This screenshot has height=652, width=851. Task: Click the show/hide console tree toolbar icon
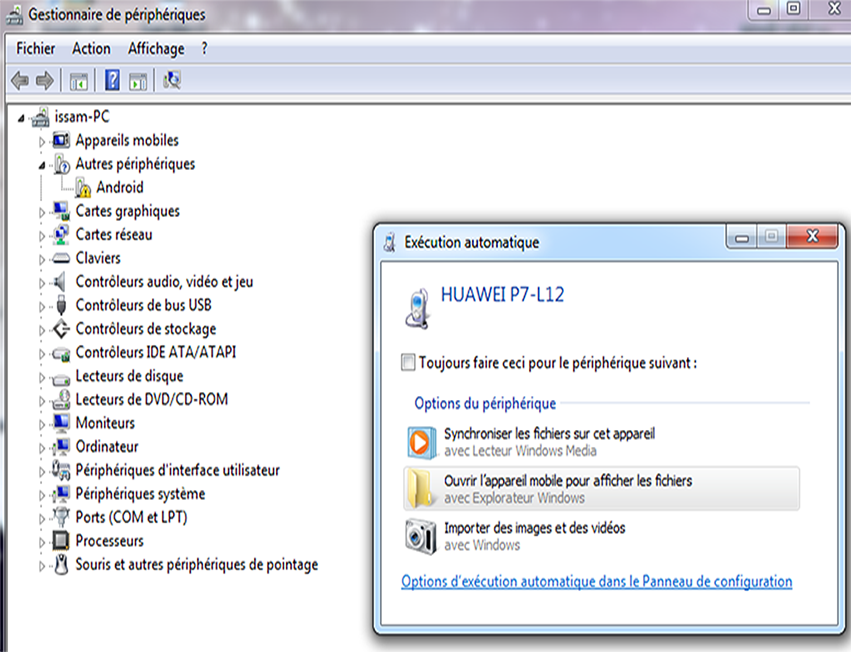point(79,81)
